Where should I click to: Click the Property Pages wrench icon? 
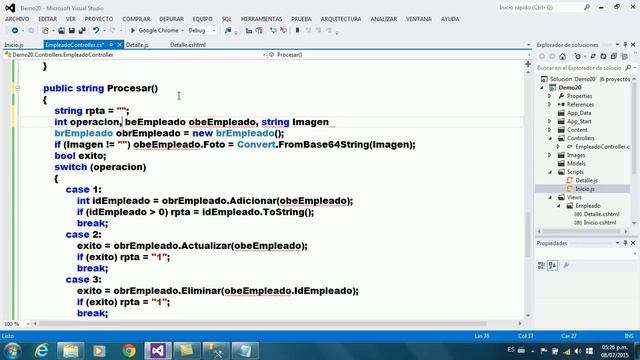point(566,266)
